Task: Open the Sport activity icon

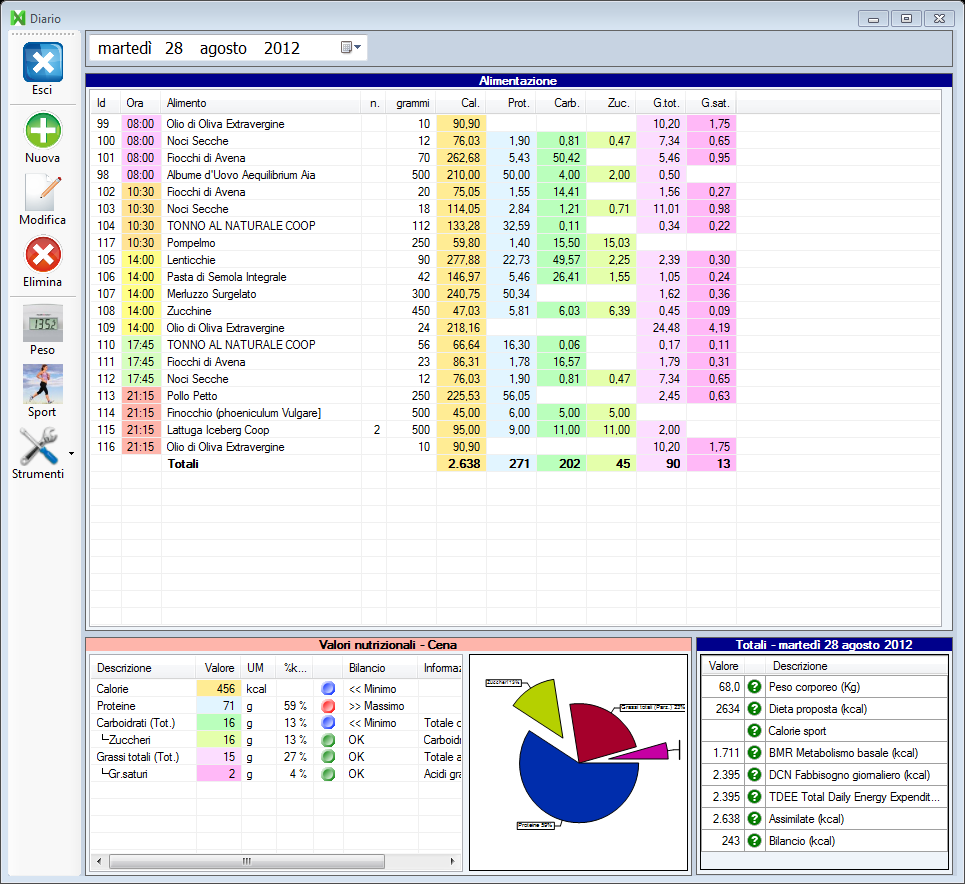Action: 42,384
